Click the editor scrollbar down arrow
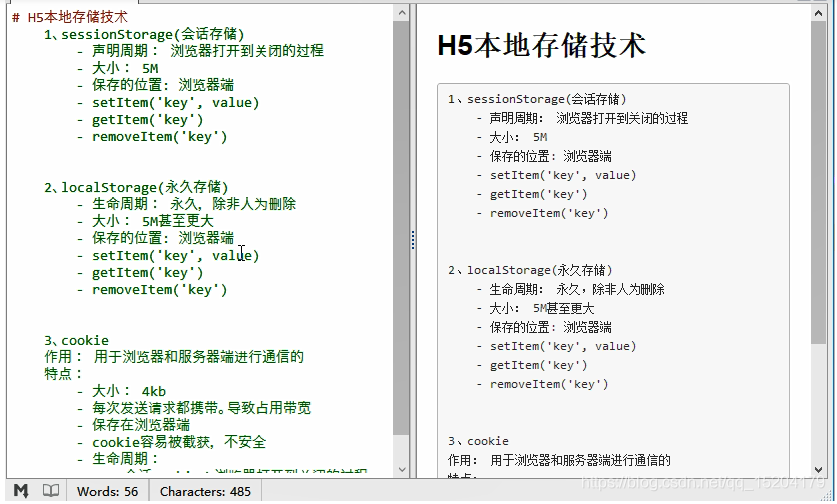 point(402,470)
